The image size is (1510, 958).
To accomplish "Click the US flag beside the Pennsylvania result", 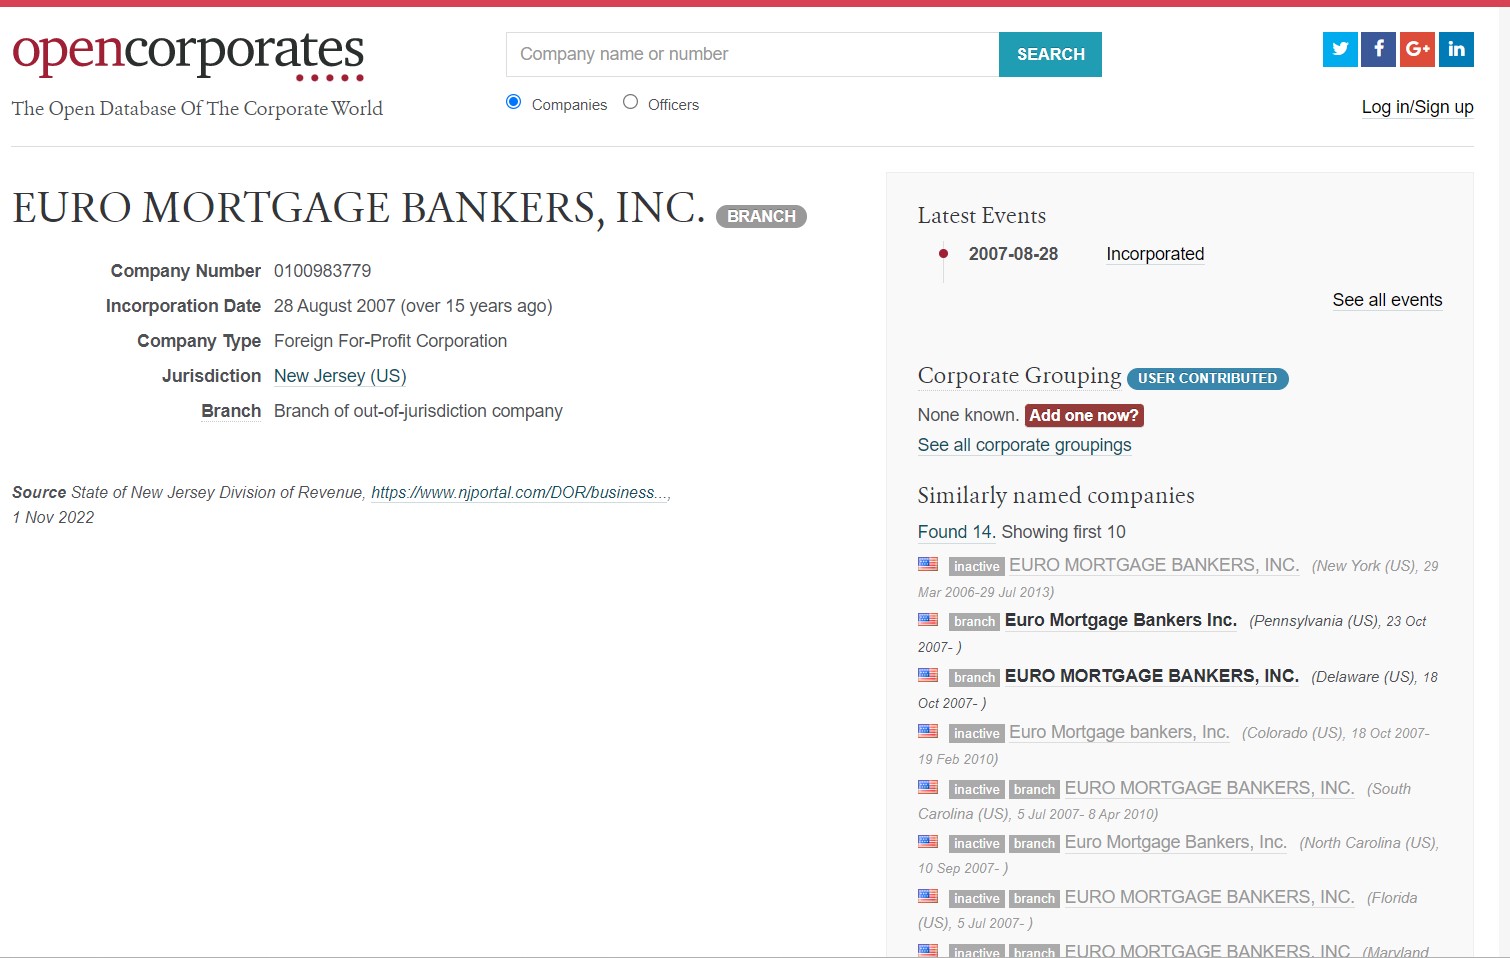I will tap(928, 620).
